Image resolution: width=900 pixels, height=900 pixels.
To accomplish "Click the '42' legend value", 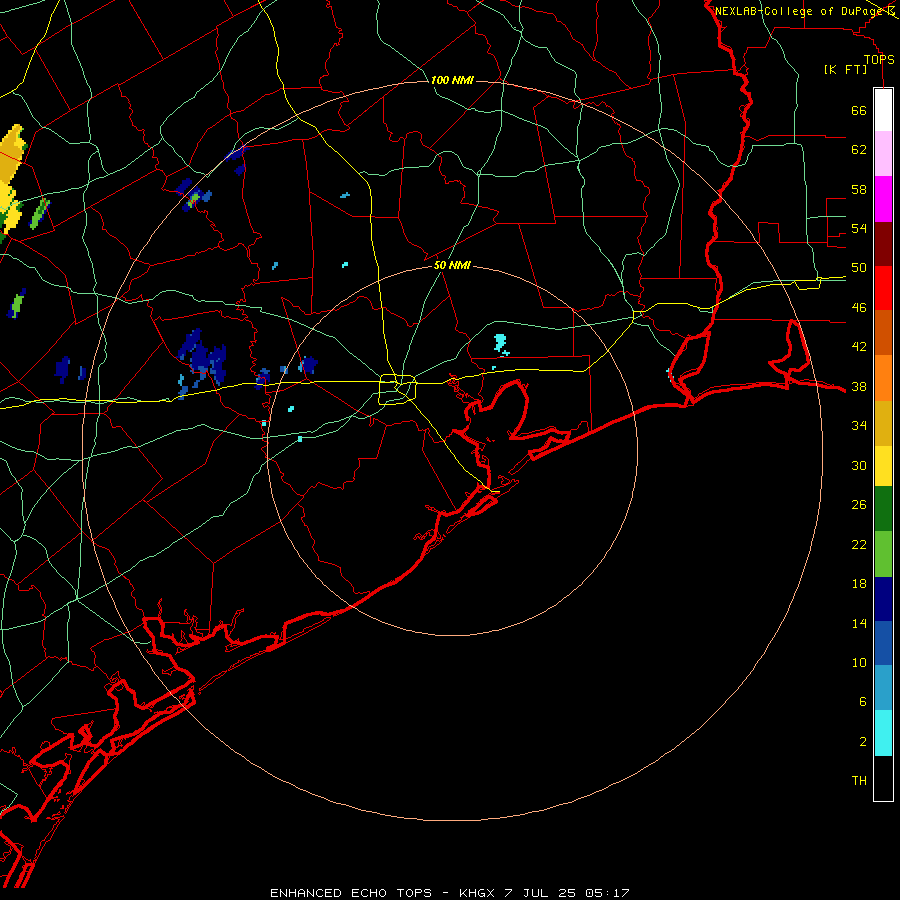I will click(859, 347).
